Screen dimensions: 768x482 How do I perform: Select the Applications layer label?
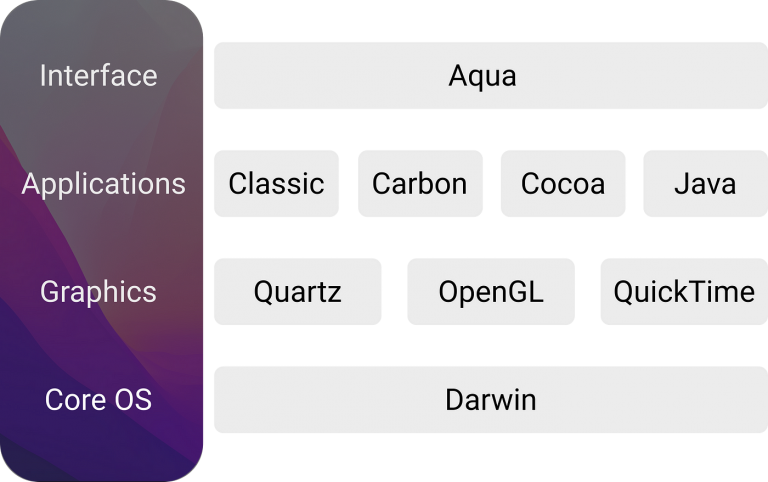103,185
